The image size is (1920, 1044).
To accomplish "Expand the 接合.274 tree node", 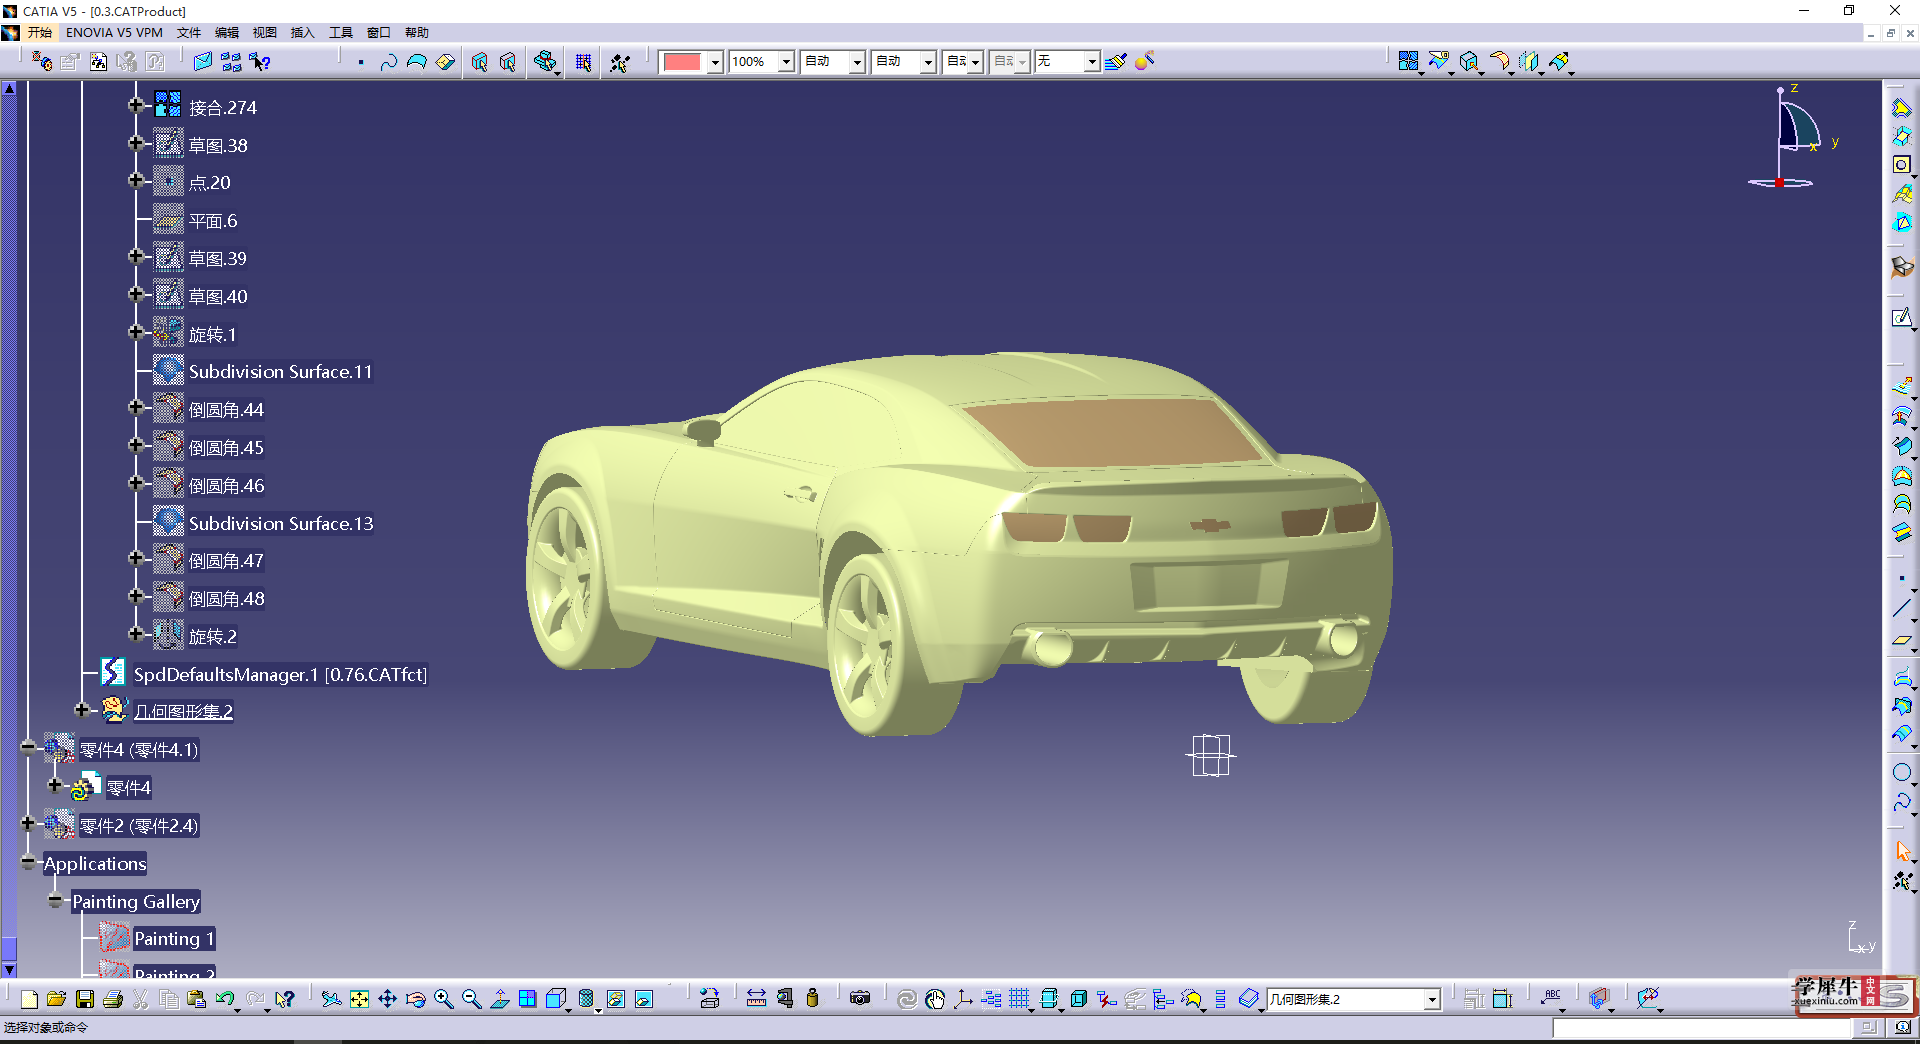I will pyautogui.click(x=136, y=105).
